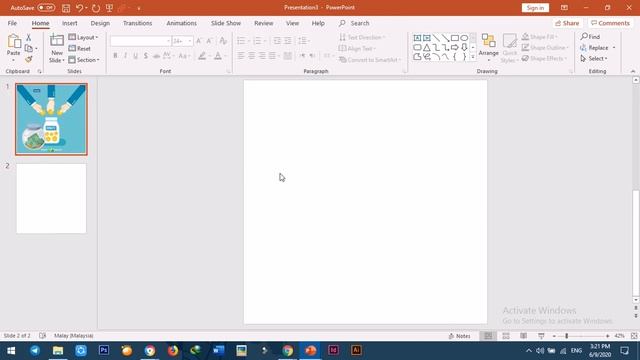This screenshot has width=640, height=360.
Task: Switch to the Design tab
Action: point(100,23)
